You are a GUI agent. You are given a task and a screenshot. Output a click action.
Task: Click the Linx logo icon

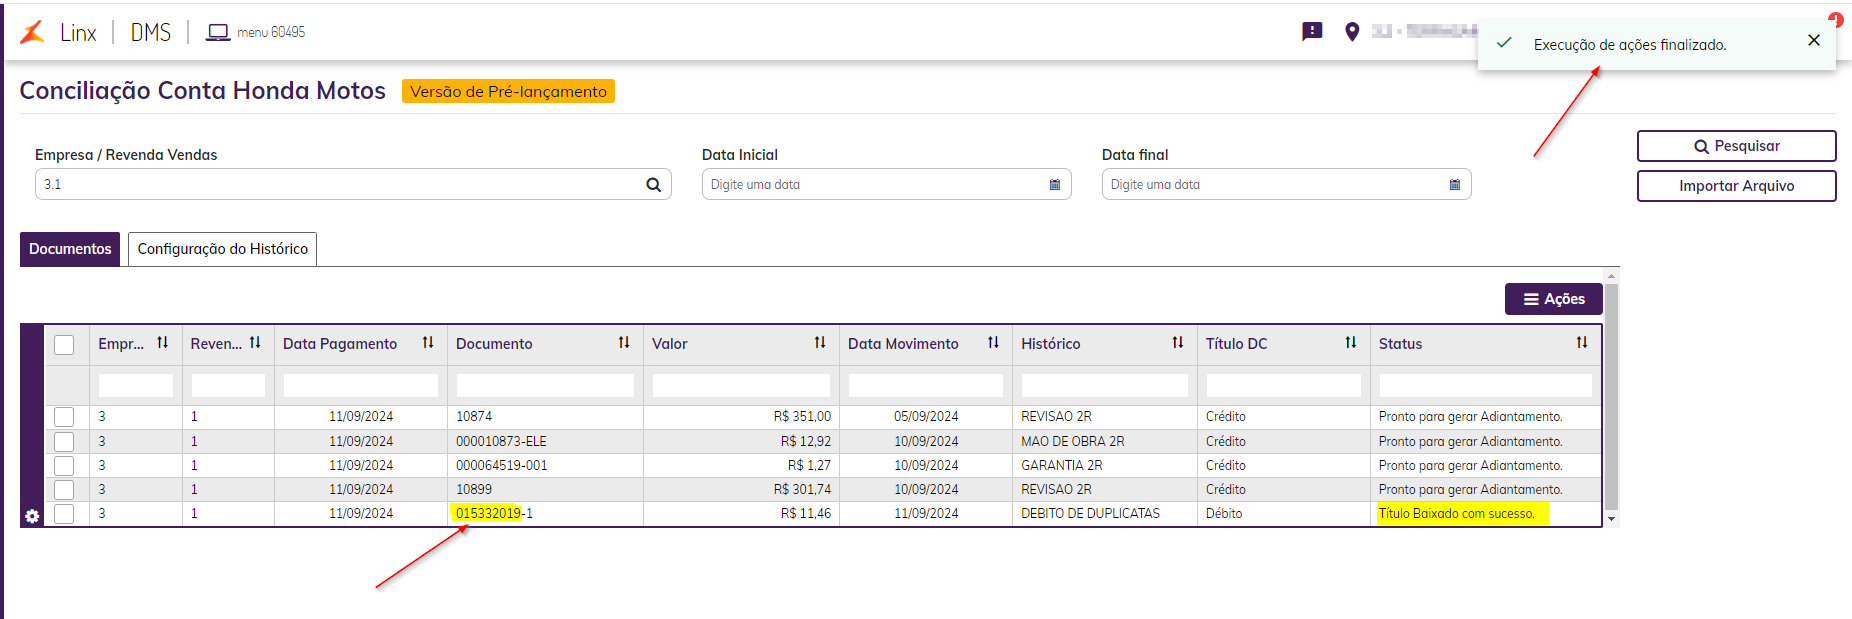pos(32,32)
